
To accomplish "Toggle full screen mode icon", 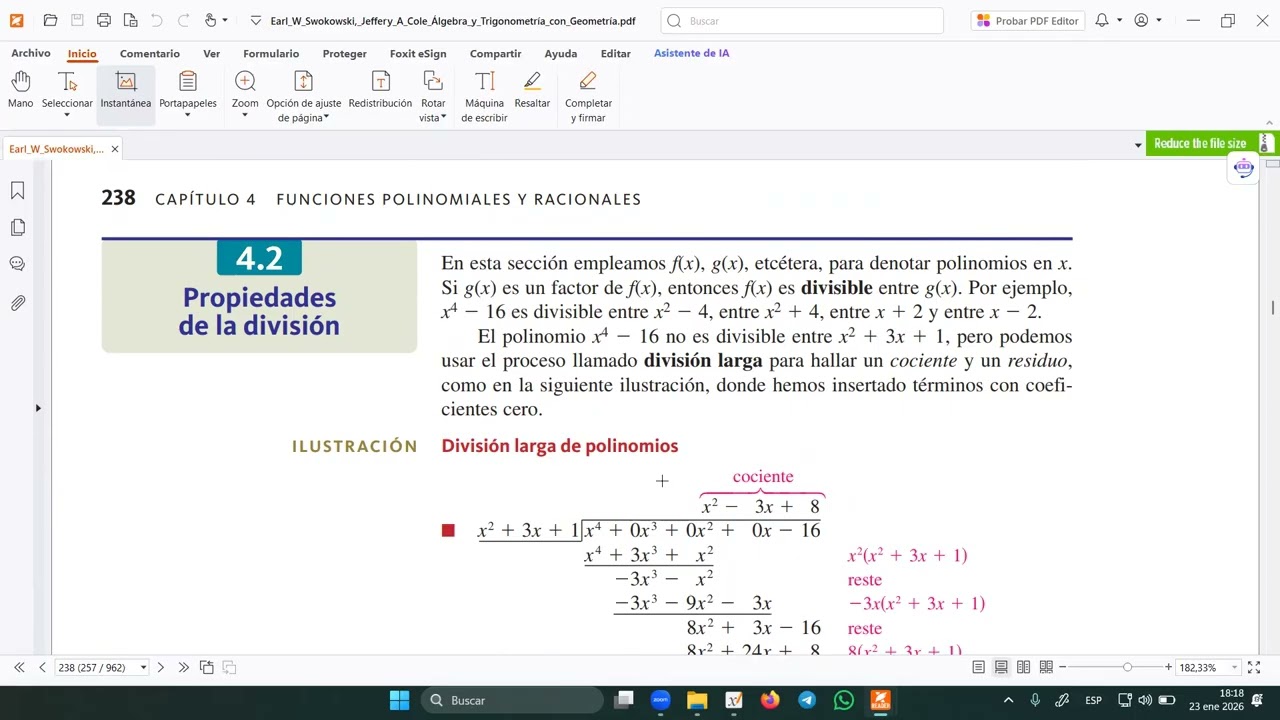I will coord(1254,667).
